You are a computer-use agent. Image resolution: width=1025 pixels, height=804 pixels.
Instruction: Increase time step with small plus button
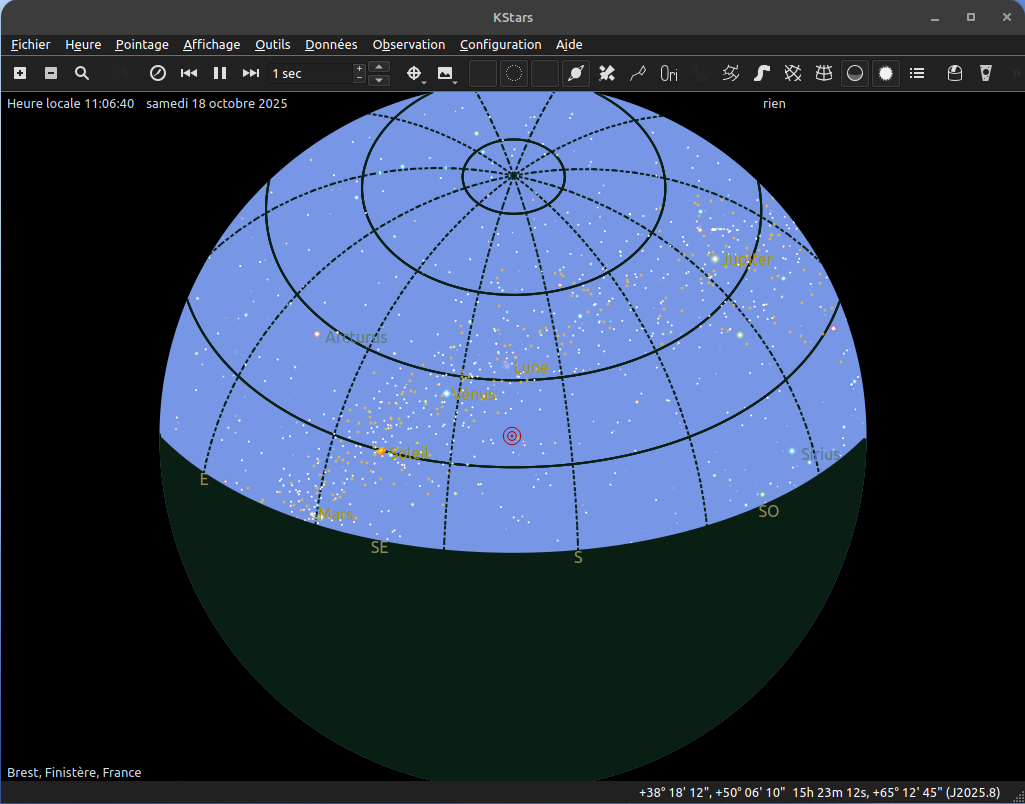click(360, 68)
